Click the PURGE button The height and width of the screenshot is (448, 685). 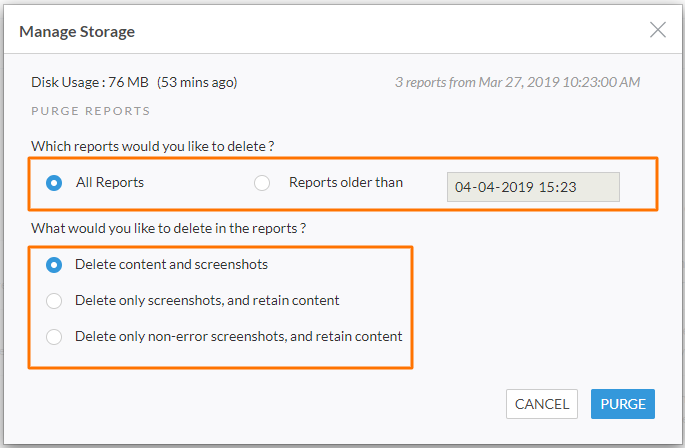(x=623, y=404)
